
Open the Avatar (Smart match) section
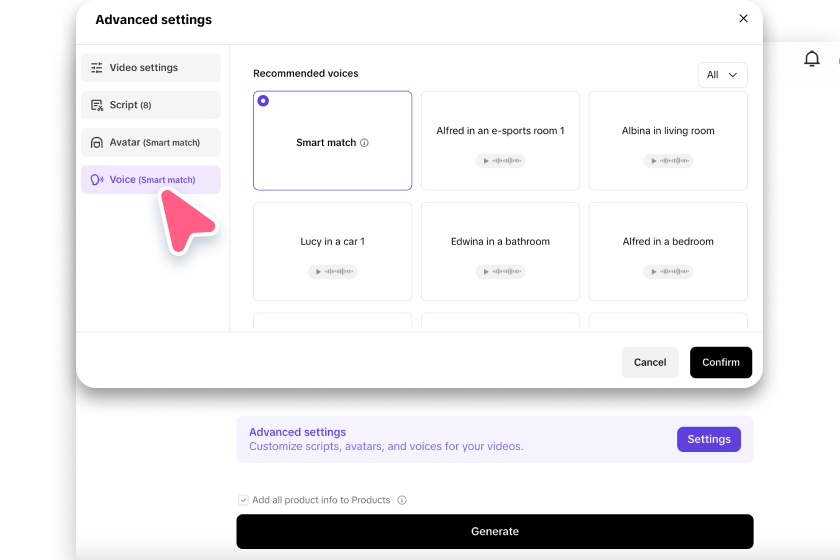(x=151, y=143)
